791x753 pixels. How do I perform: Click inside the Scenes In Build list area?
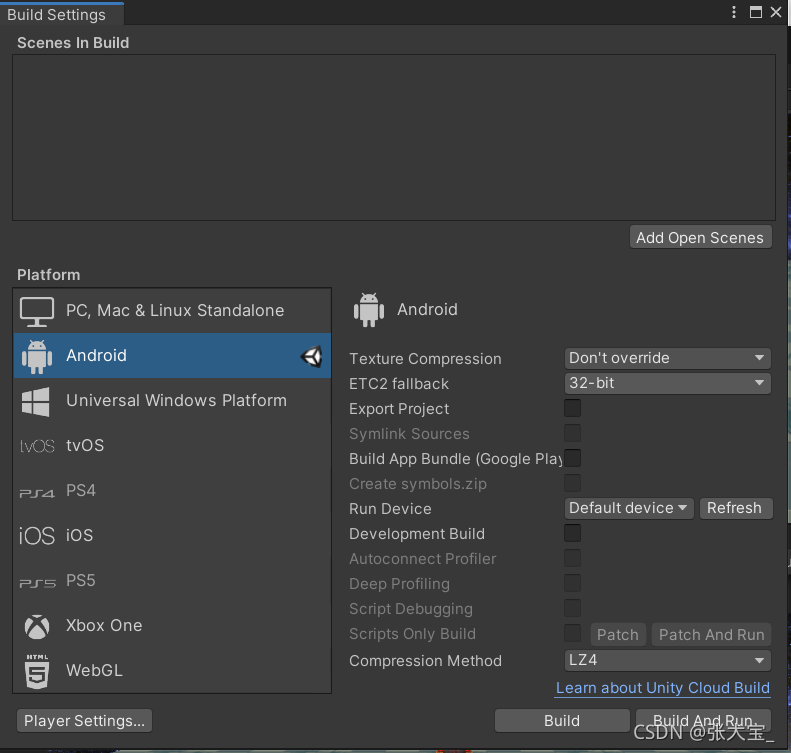(x=394, y=138)
